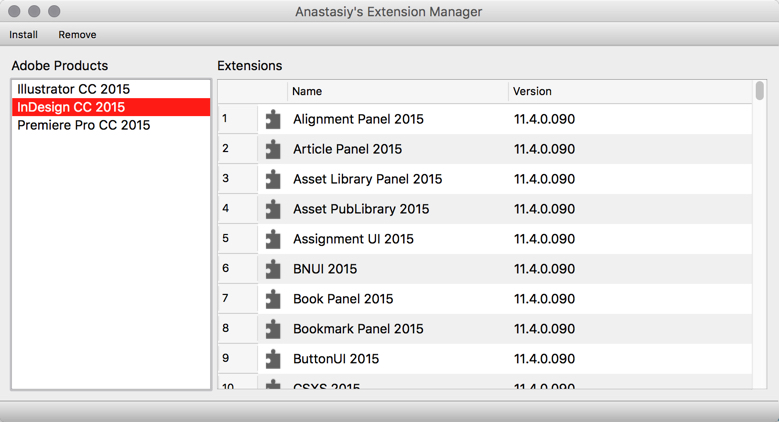This screenshot has width=779, height=422.
Task: Select the Asset PubLibrary 2015 name
Action: click(x=361, y=209)
